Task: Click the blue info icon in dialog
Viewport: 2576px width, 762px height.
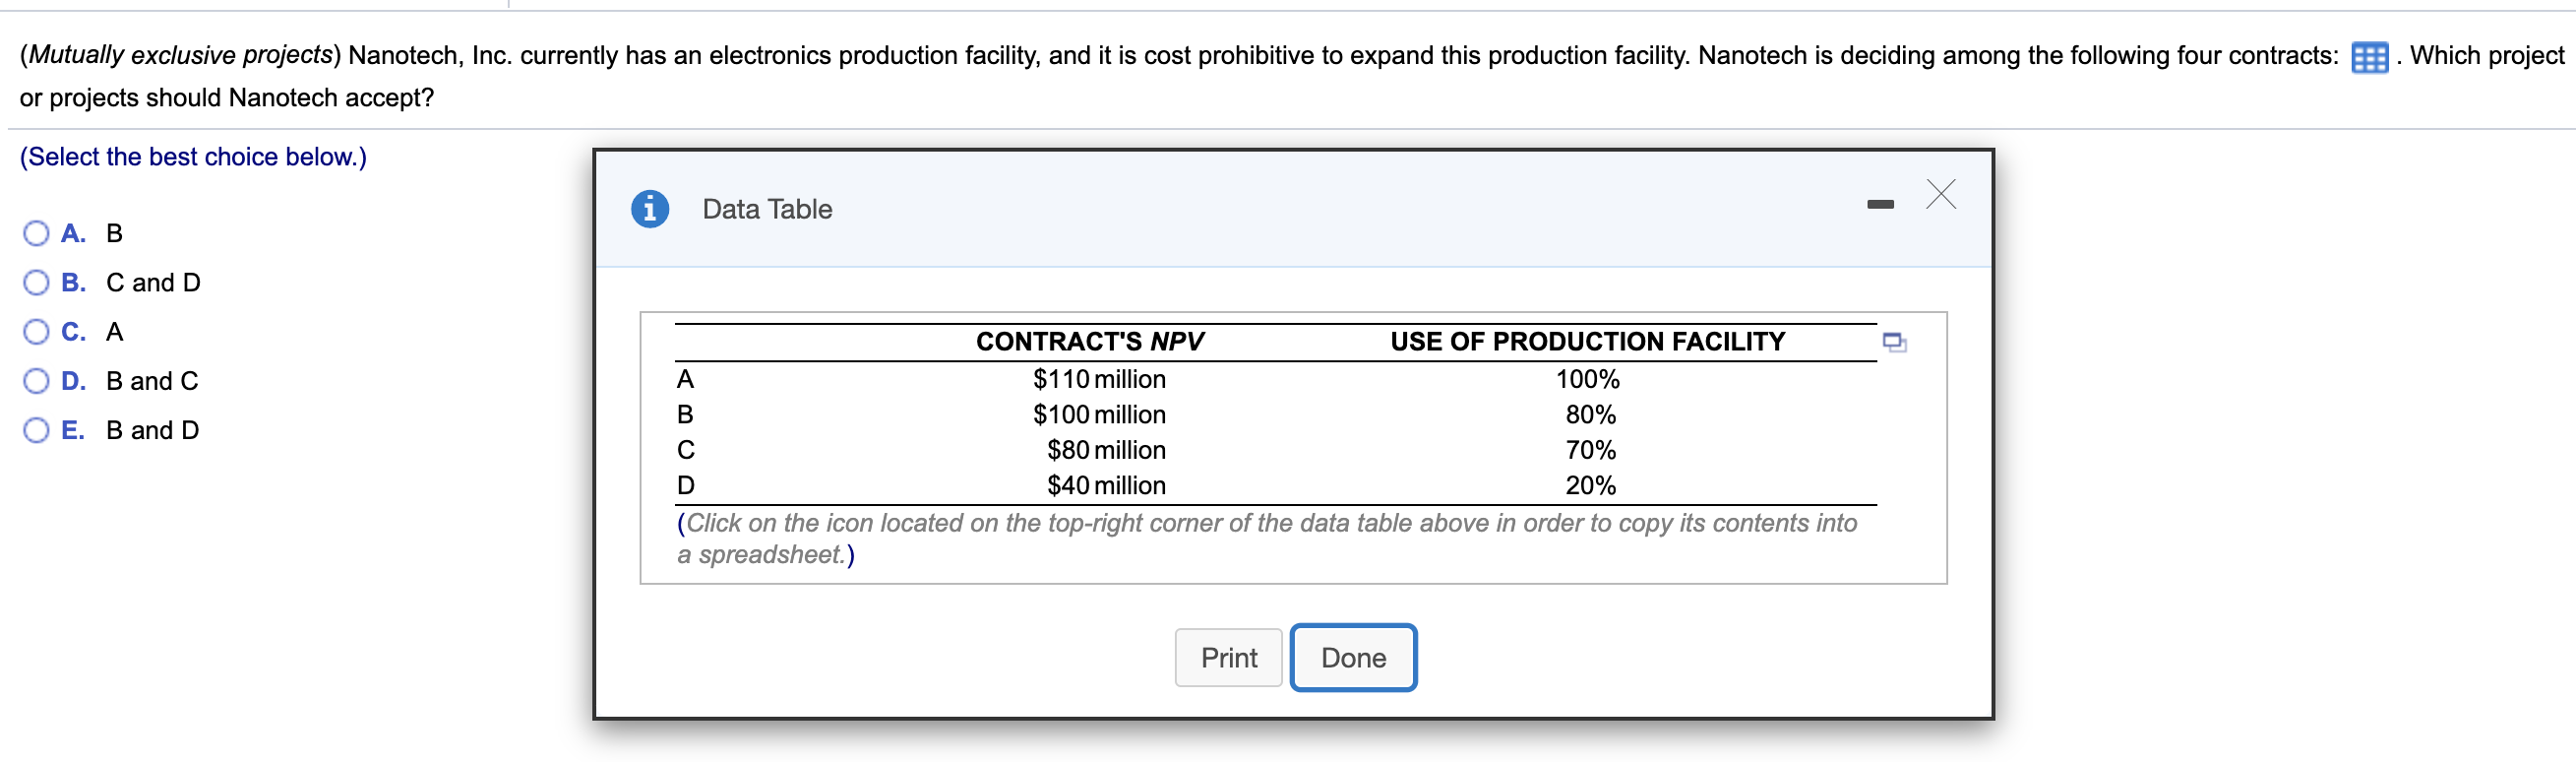Action: (x=649, y=209)
